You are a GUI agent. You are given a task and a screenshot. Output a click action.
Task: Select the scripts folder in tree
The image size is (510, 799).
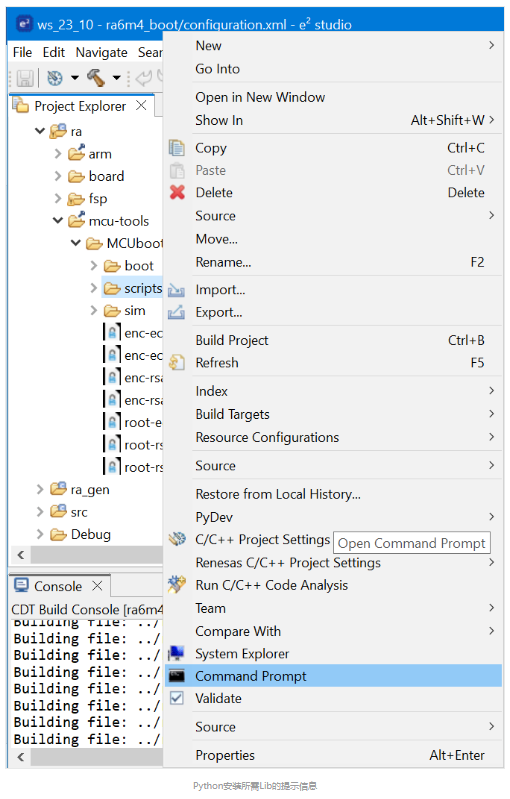(132, 288)
